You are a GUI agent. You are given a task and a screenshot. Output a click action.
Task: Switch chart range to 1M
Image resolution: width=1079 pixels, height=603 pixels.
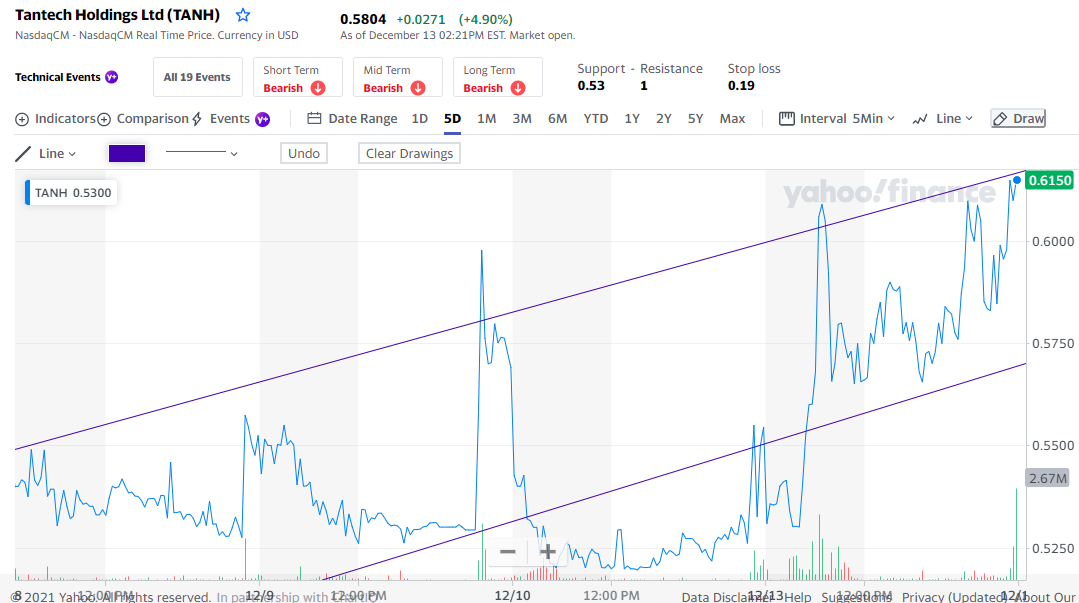pyautogui.click(x=487, y=118)
